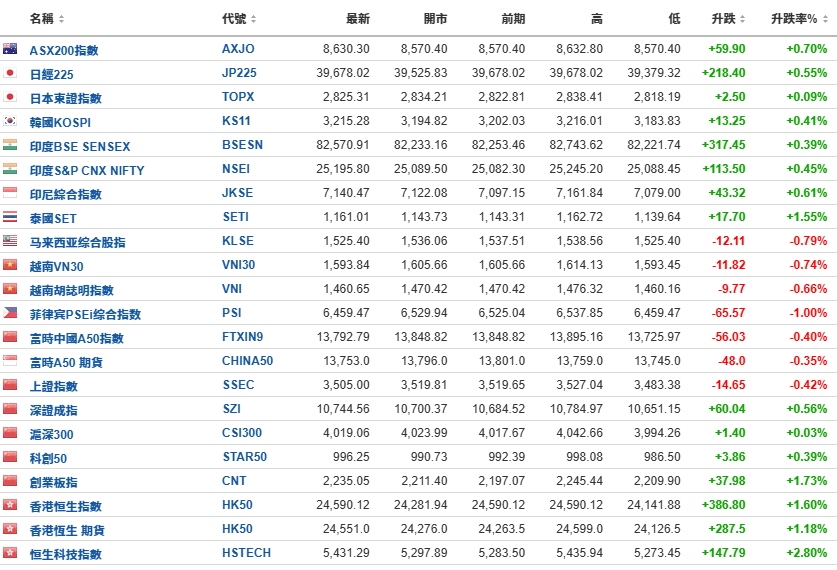This screenshot has height=570, width=837.
Task: Click the latest value 24,590.12
Action: click(343, 505)
